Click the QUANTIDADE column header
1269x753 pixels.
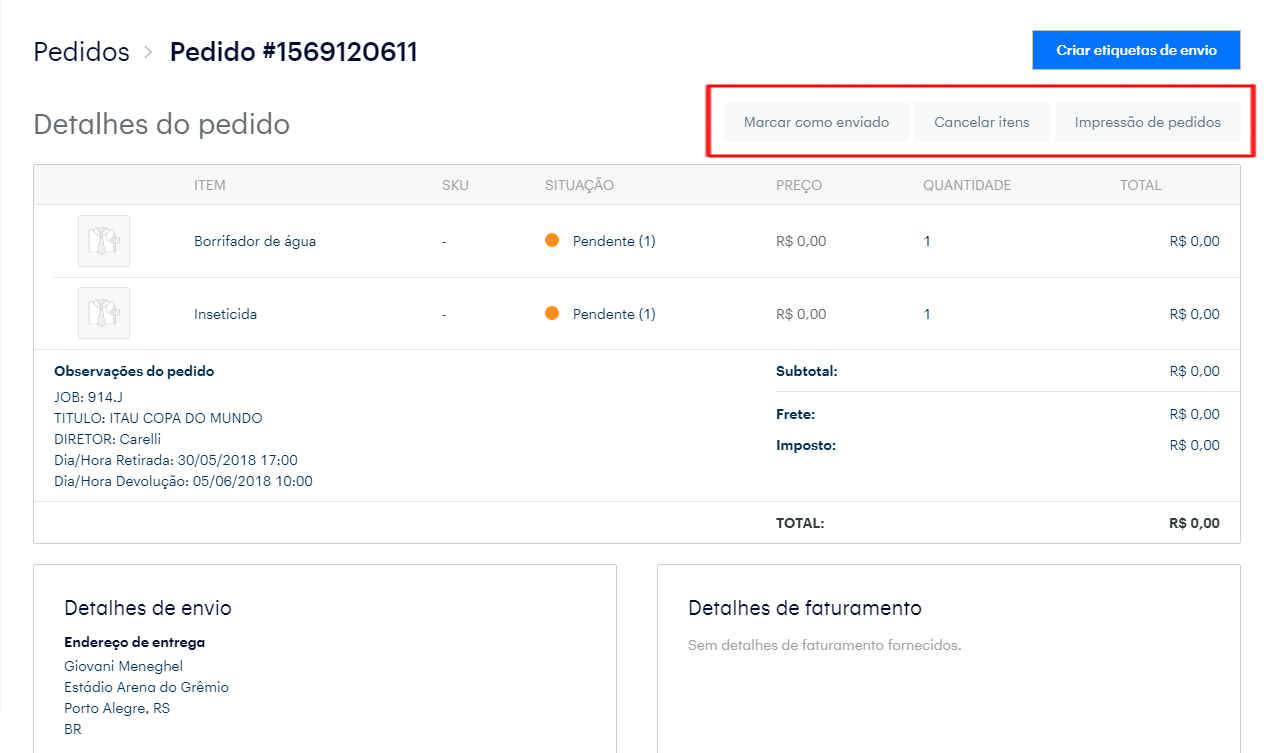click(966, 185)
